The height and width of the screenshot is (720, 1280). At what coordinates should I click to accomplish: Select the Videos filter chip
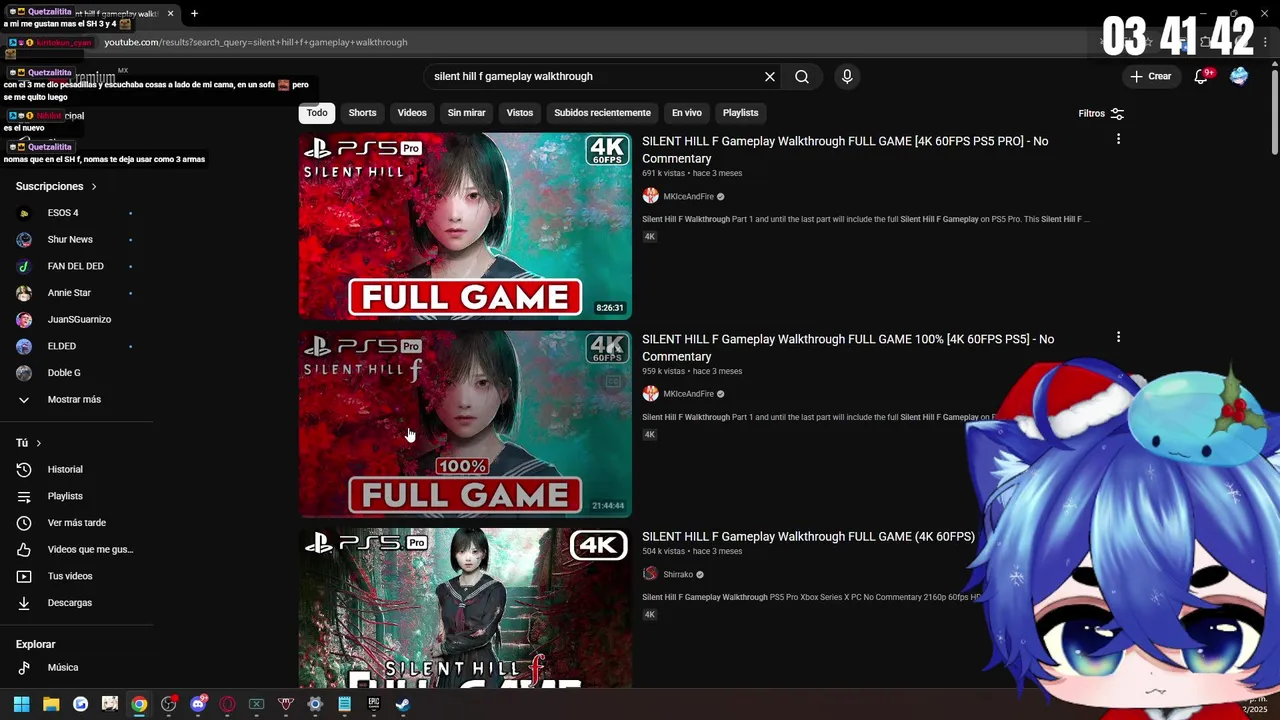pyautogui.click(x=412, y=113)
